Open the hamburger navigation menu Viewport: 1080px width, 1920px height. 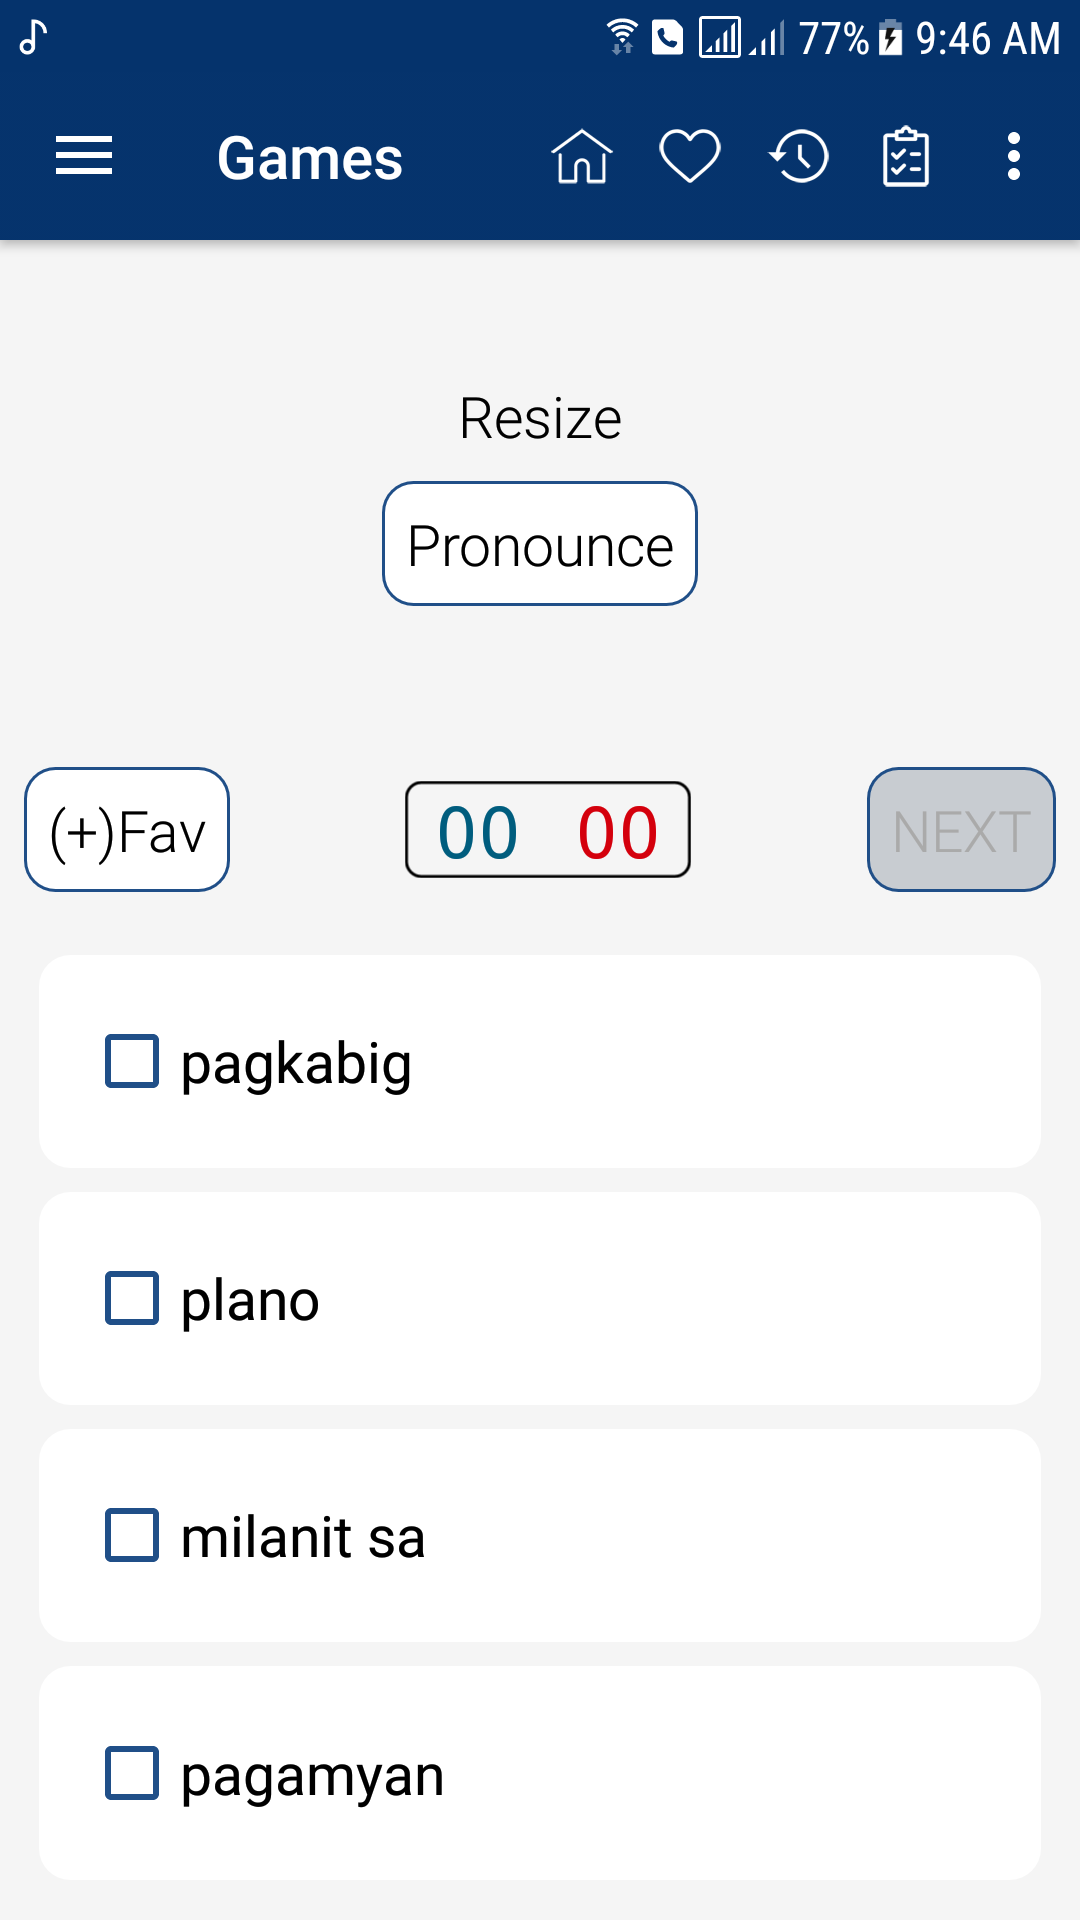click(84, 157)
